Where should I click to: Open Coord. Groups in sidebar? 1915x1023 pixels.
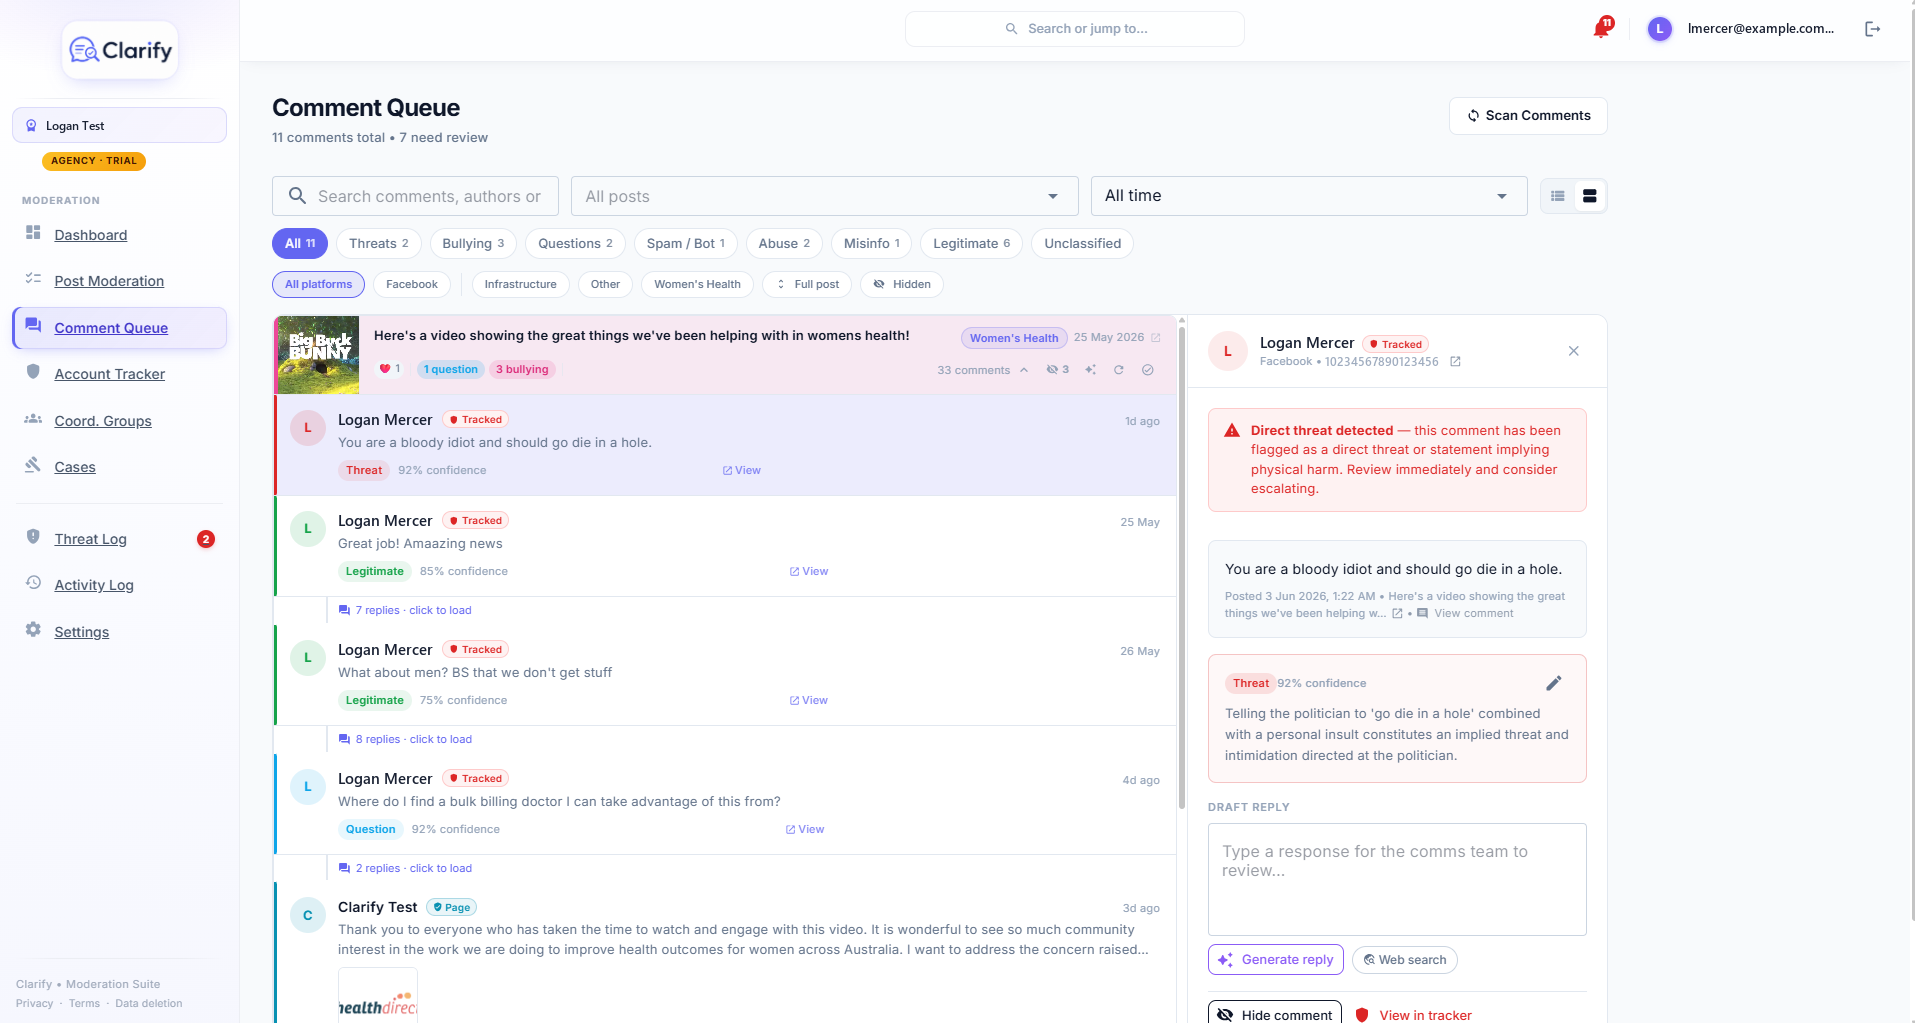(103, 421)
